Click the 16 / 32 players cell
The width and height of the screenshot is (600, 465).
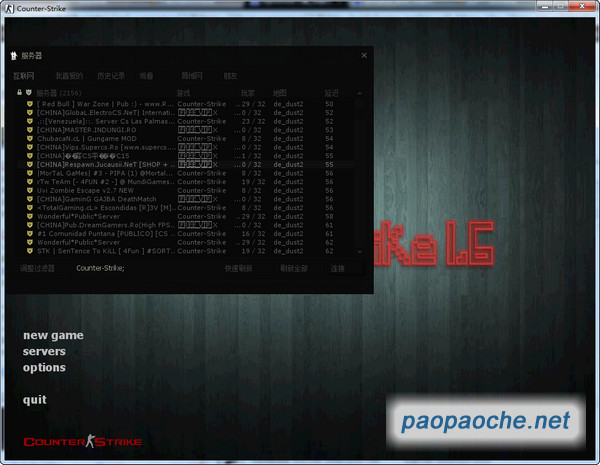(x=253, y=234)
